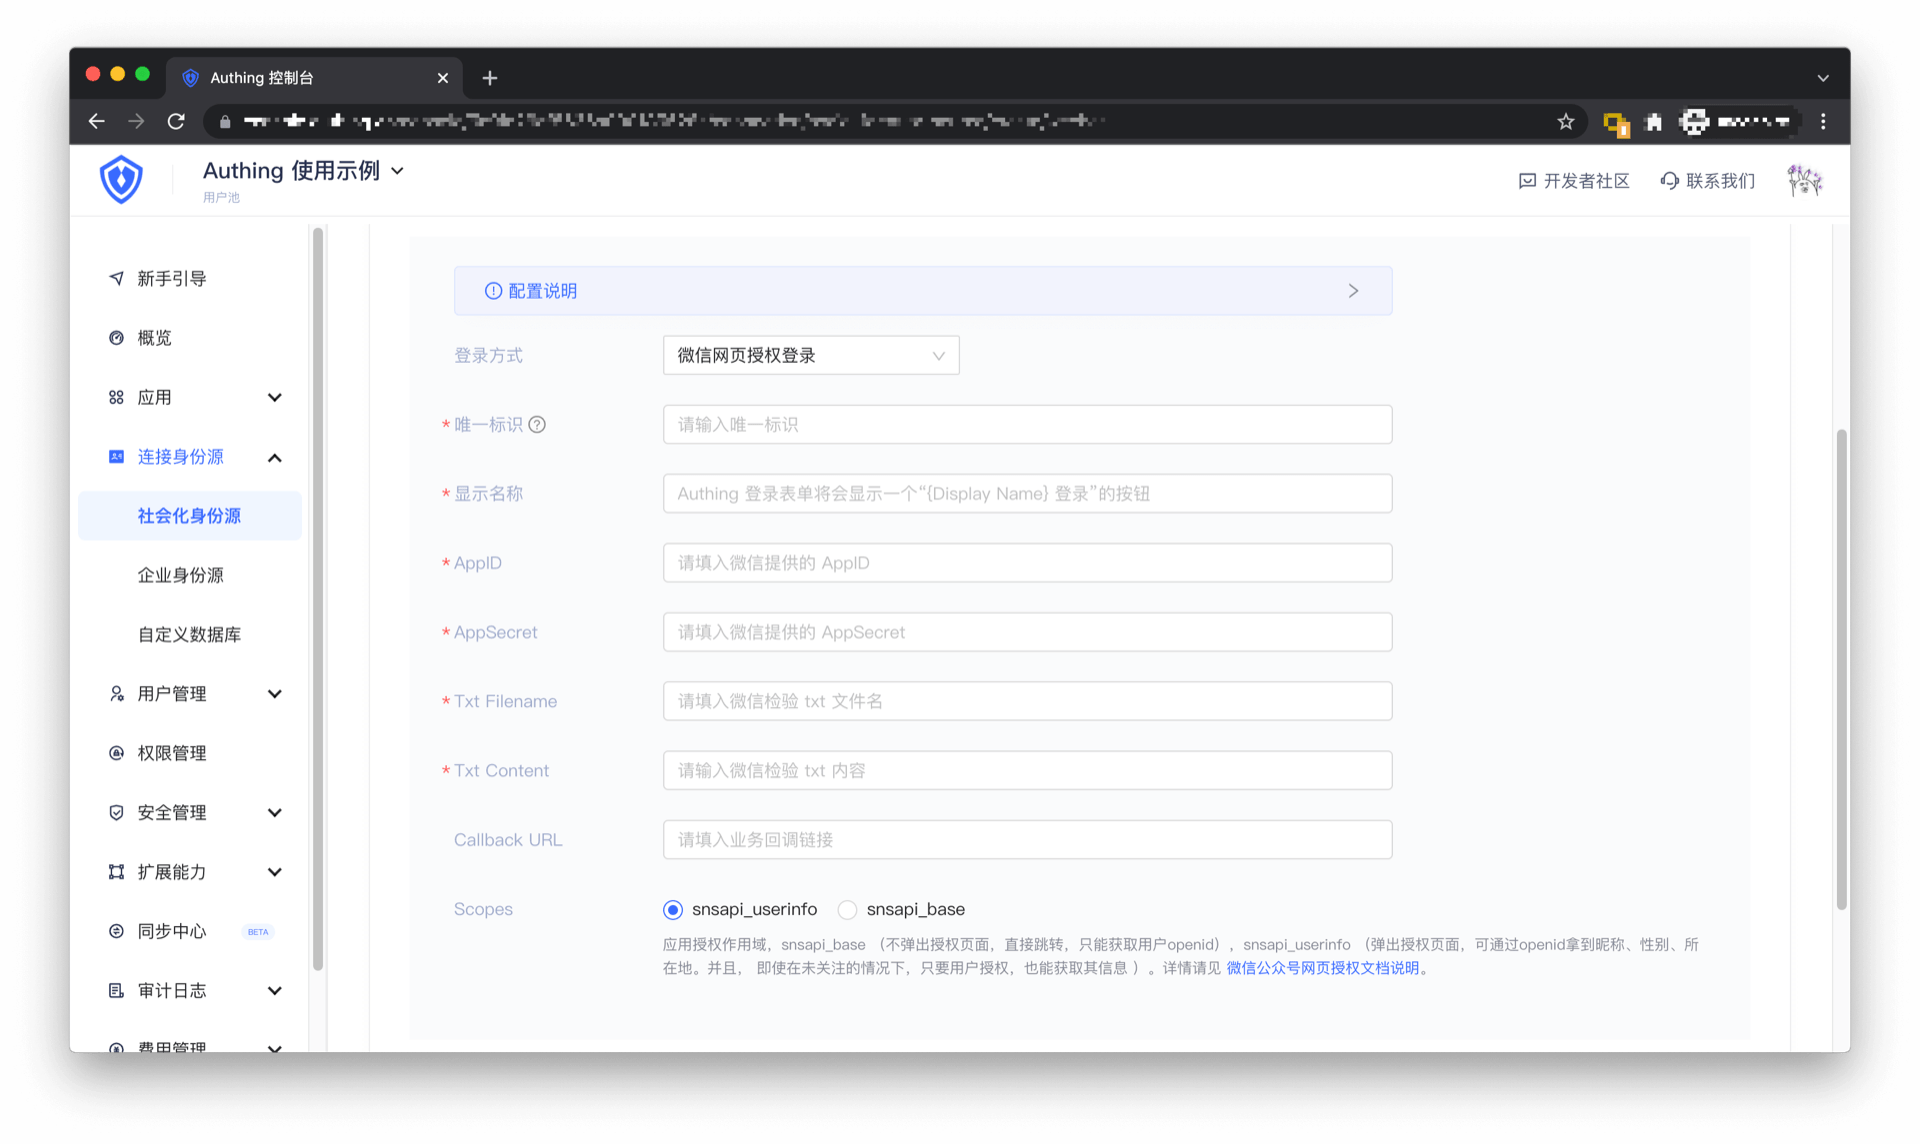
Task: Select the snsapi_userinfo scope radio
Action: [x=673, y=910]
